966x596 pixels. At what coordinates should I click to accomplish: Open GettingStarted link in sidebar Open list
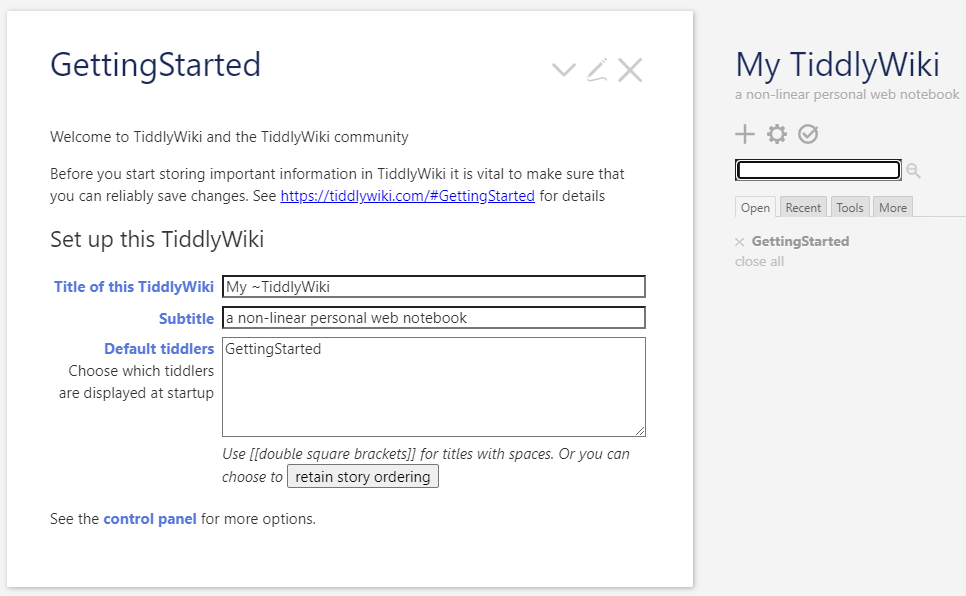pyautogui.click(x=800, y=242)
